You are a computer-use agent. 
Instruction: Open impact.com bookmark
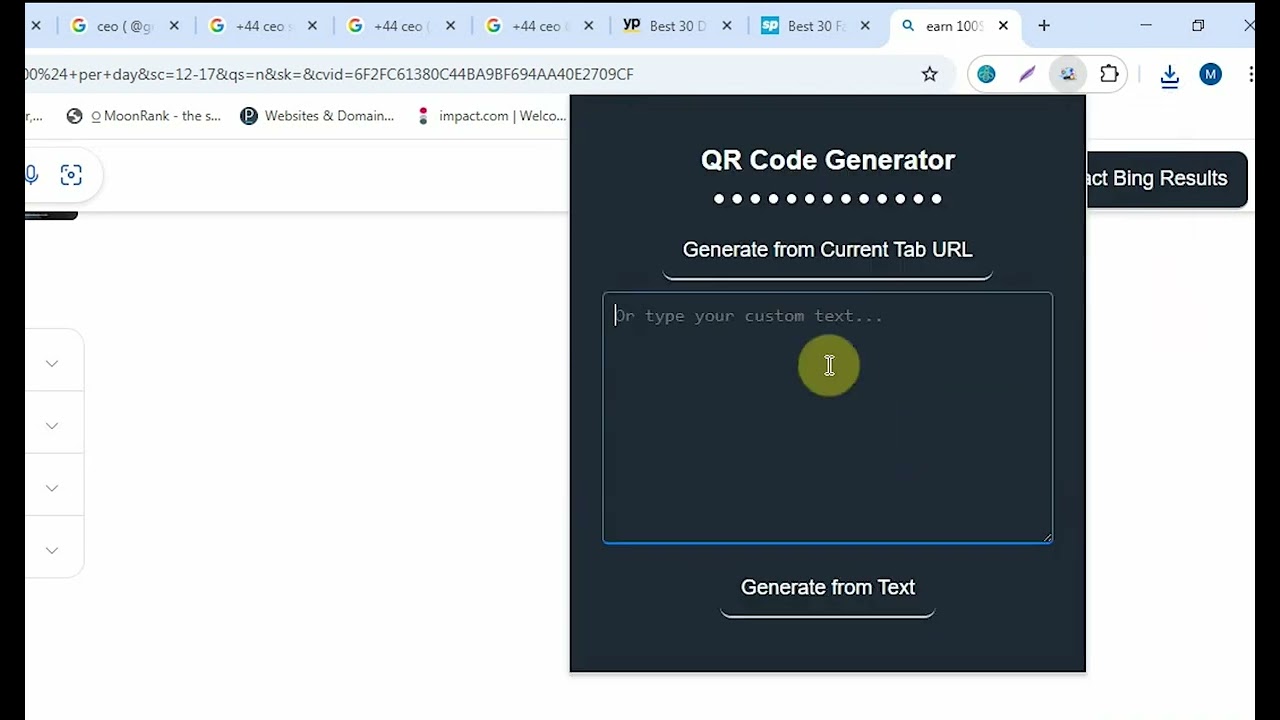pyautogui.click(x=492, y=116)
